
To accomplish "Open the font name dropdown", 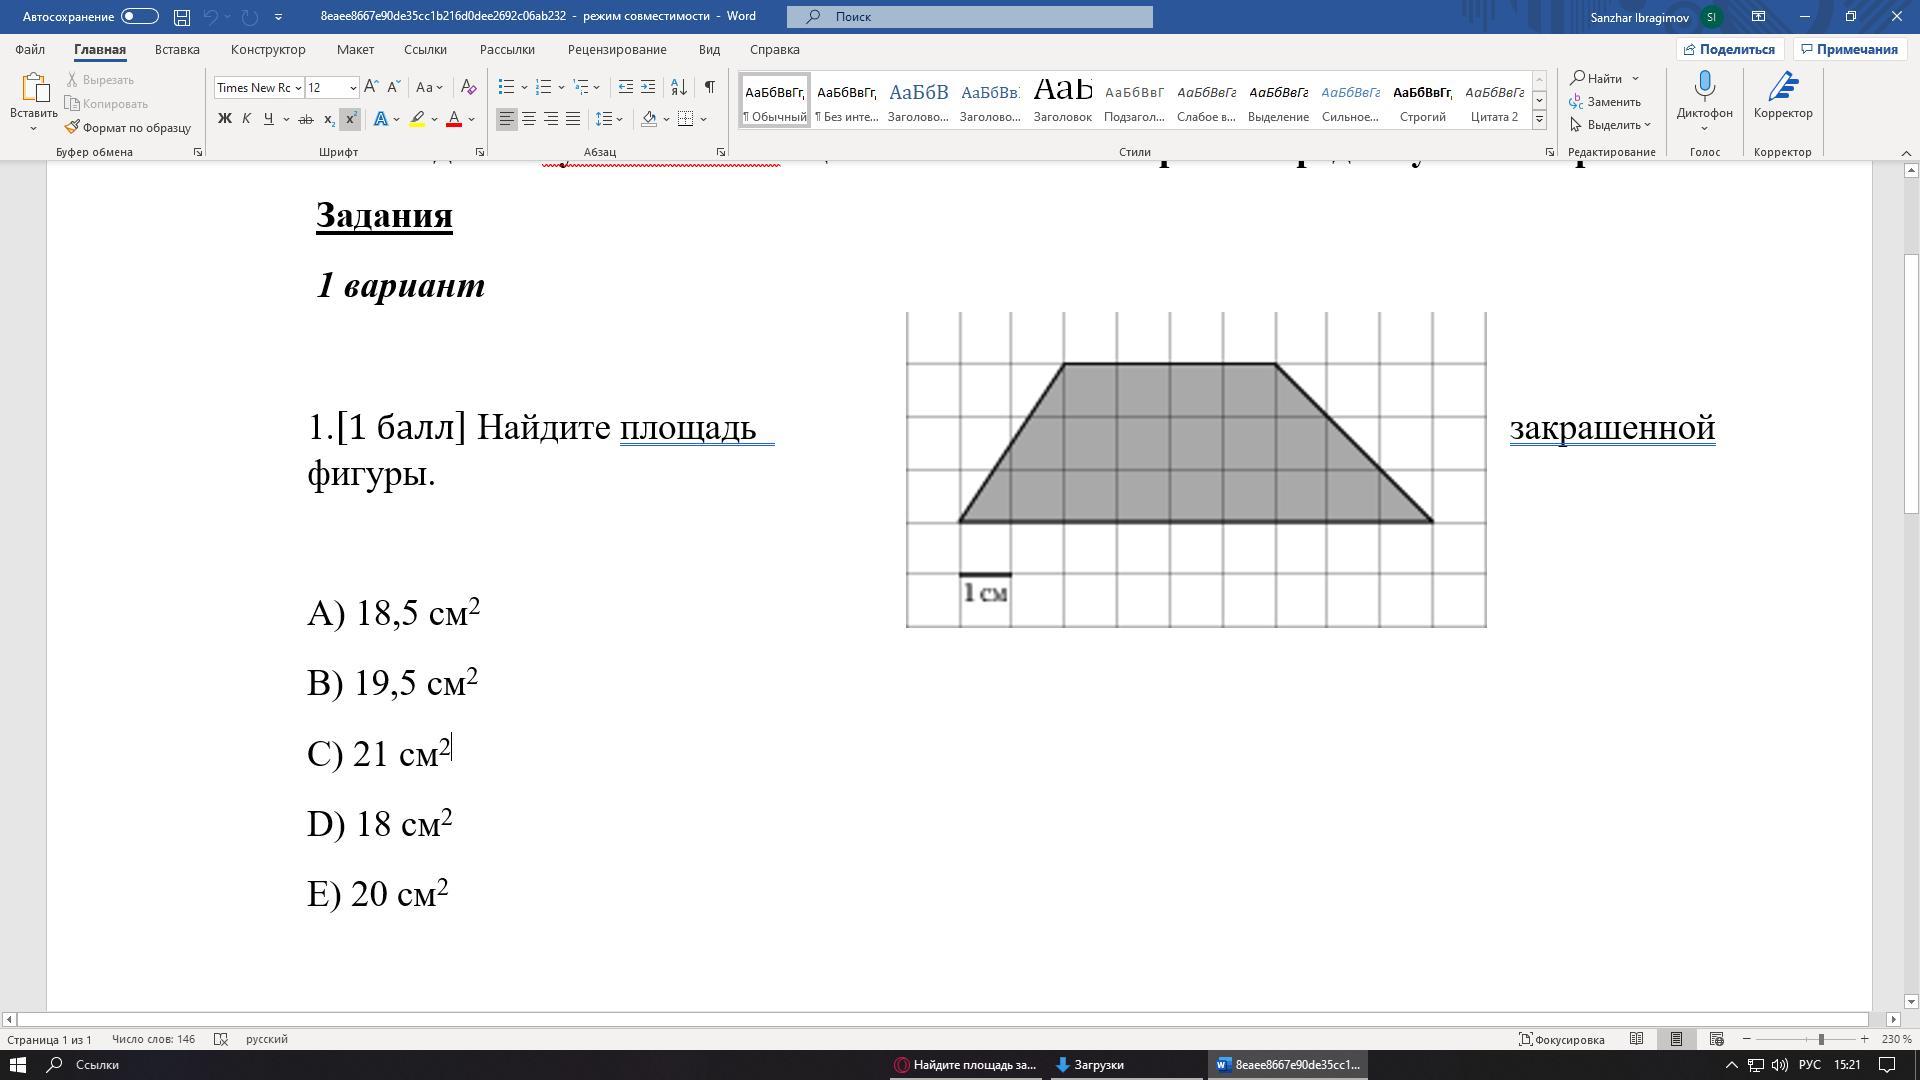I will tap(298, 88).
